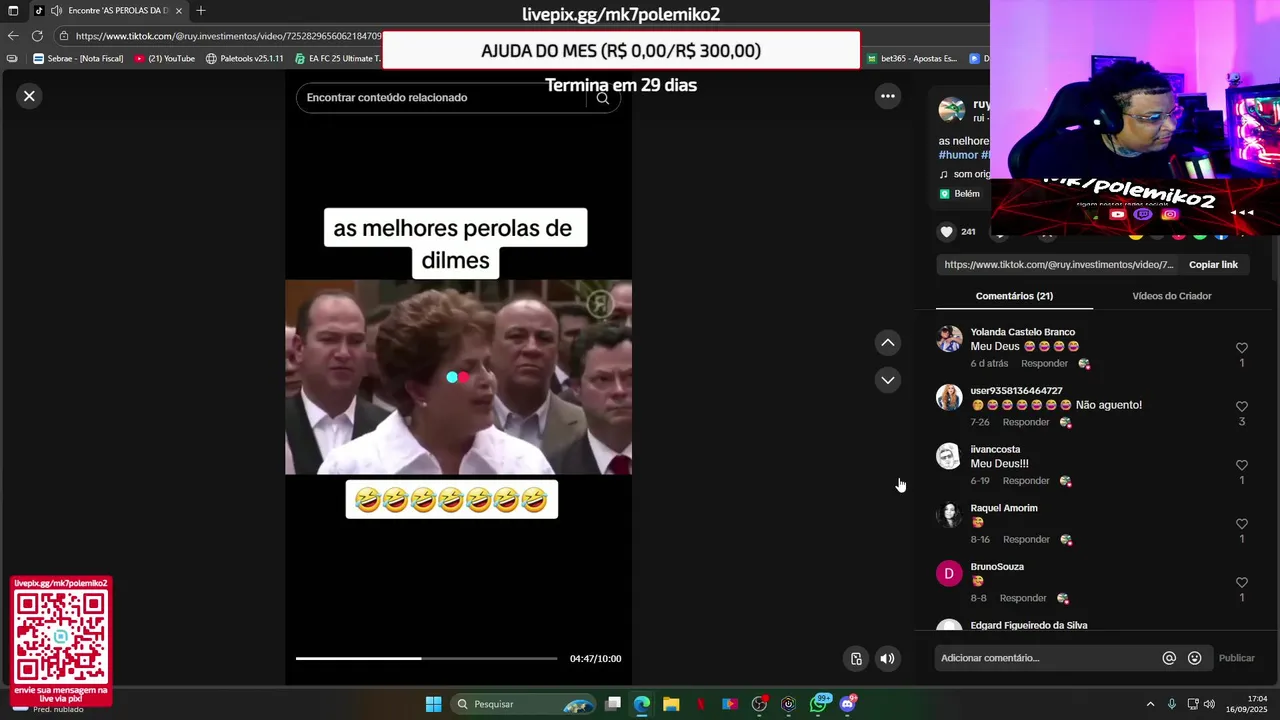Close the TikTok video viewer with X

[29, 96]
